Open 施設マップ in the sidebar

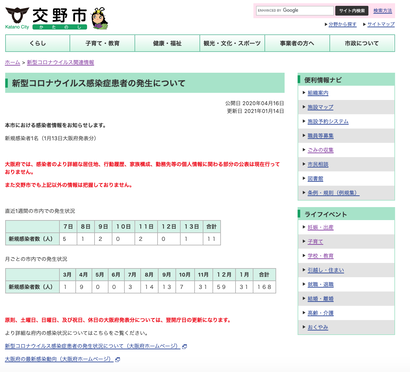pos(320,107)
